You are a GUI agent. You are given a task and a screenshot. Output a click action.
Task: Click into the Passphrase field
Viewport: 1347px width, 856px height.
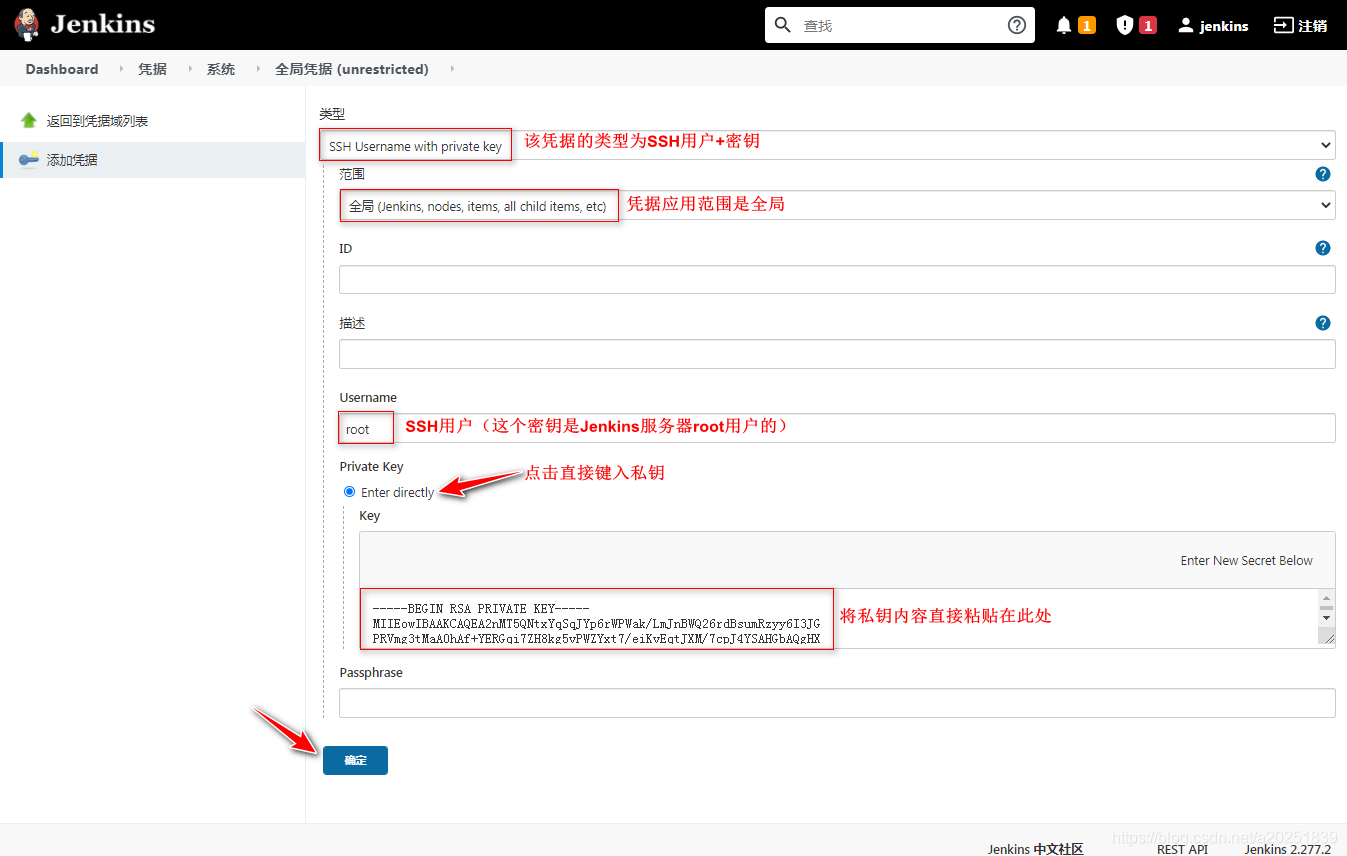(837, 703)
